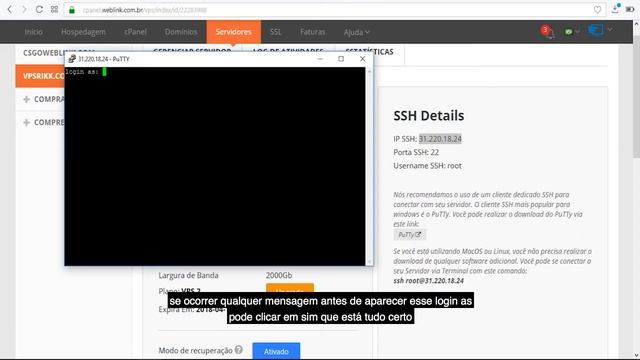Open cPanel menu item
Image resolution: width=640 pixels, height=360 pixels.
point(135,32)
